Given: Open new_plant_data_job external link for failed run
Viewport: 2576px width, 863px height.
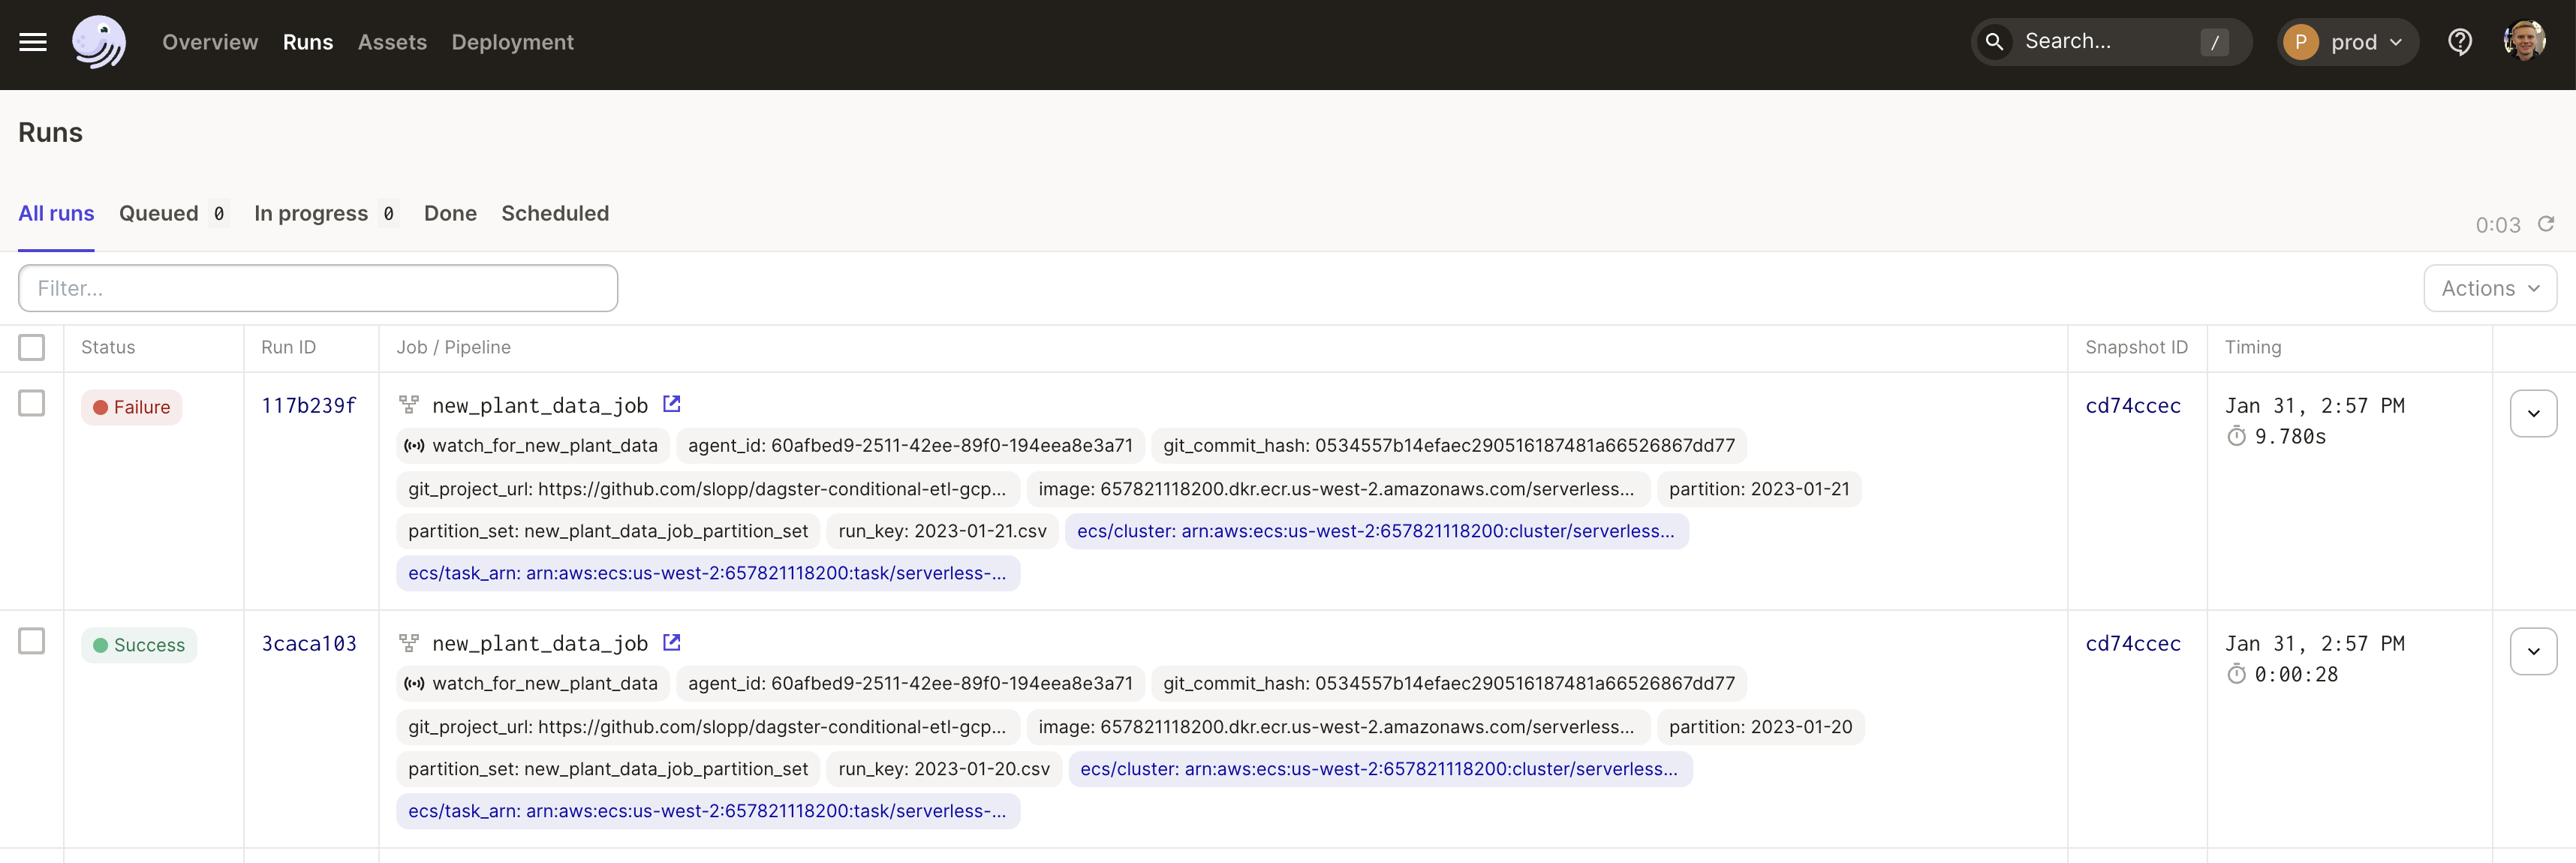Looking at the screenshot, I should coord(672,404).
